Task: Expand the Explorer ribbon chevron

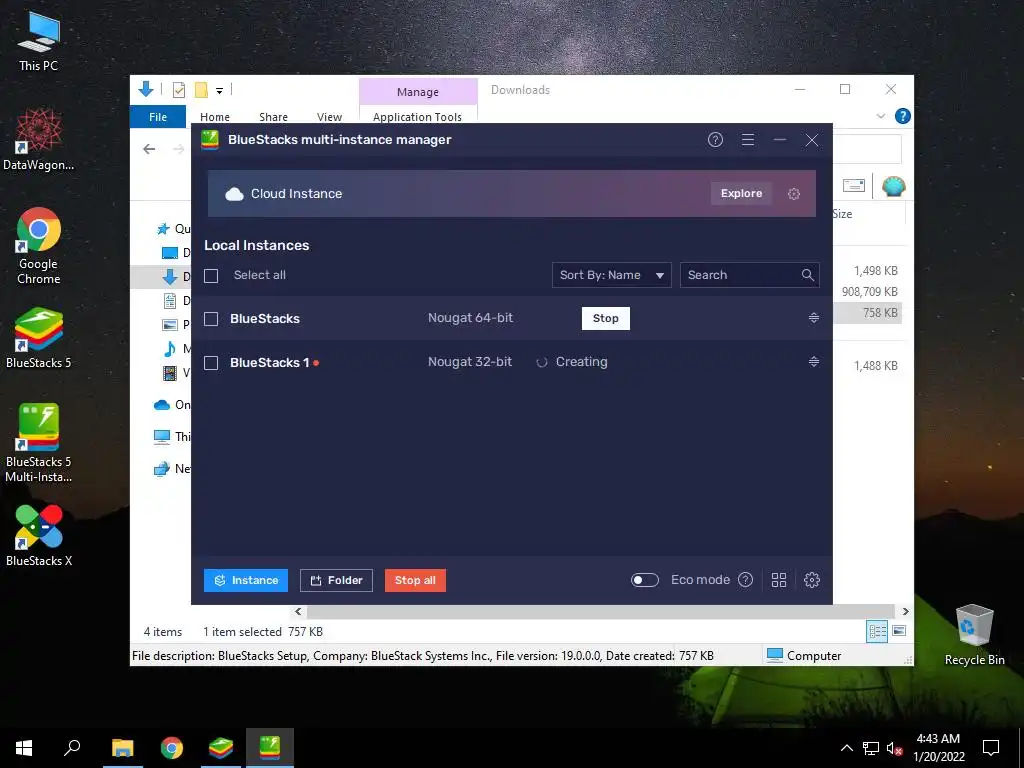Action: pyautogui.click(x=881, y=116)
